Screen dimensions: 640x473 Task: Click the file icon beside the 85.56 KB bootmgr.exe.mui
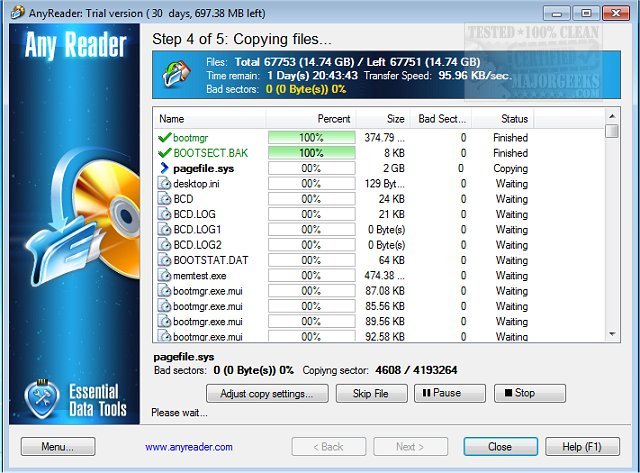[x=164, y=306]
